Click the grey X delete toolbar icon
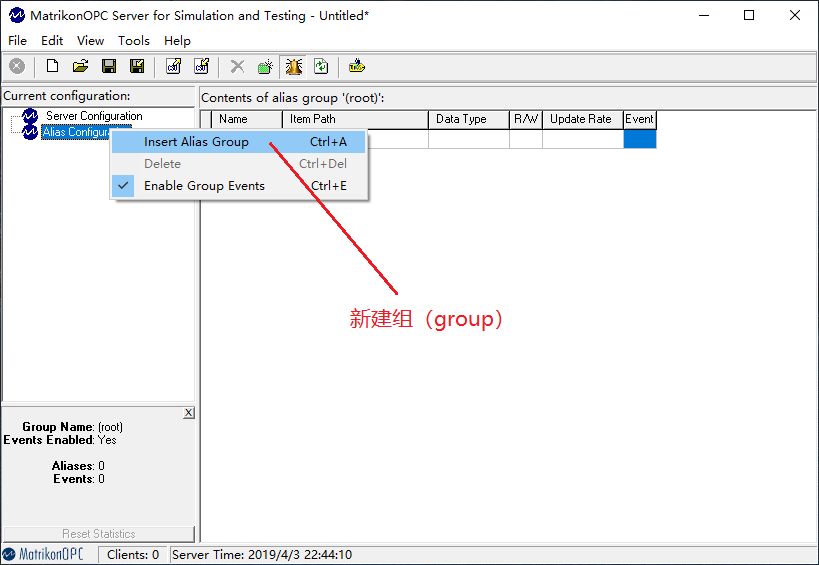Viewport: 819px width, 565px height. point(238,66)
